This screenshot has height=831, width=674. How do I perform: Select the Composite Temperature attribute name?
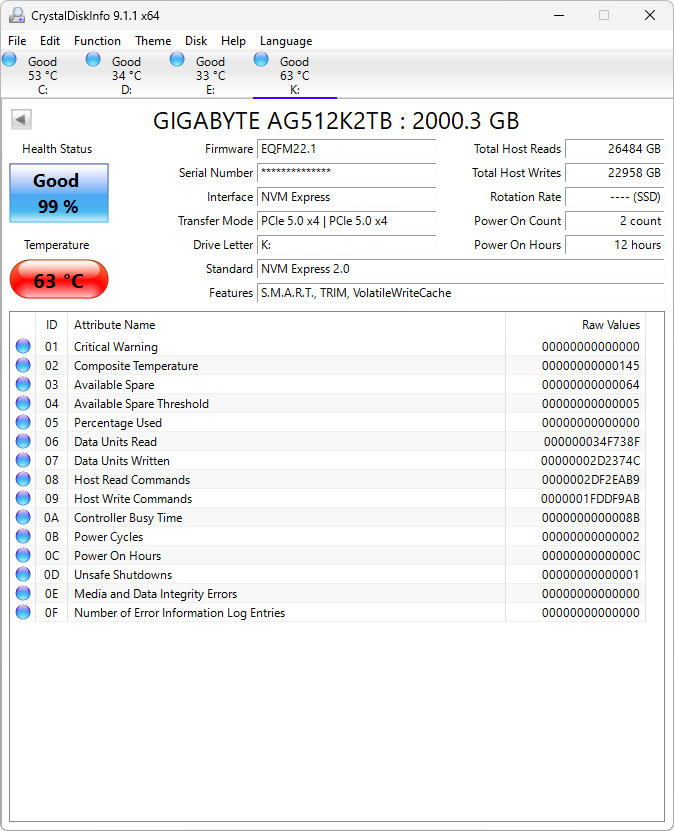pos(136,366)
